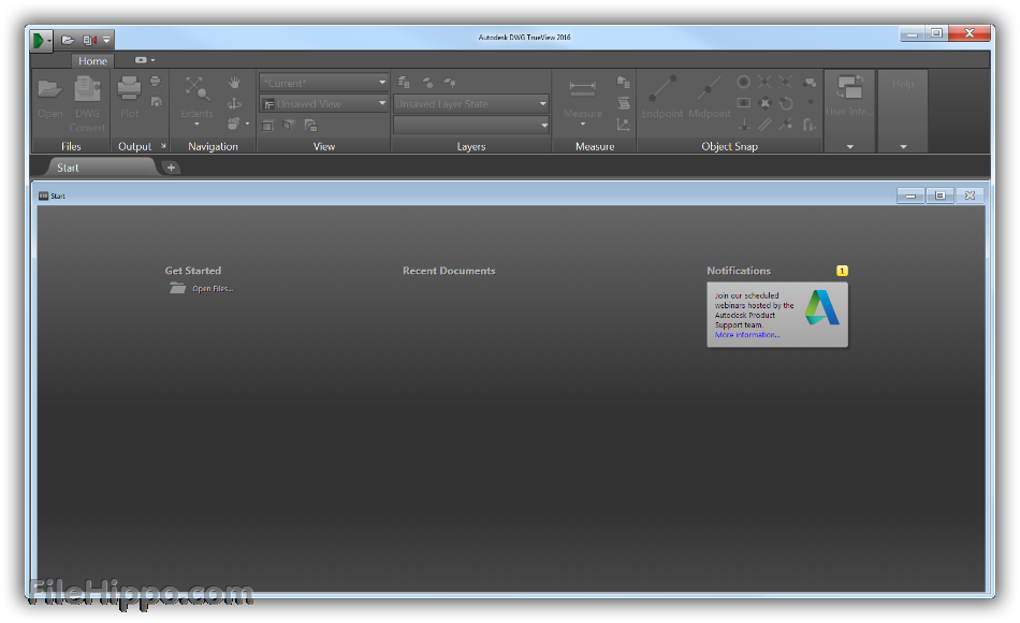
Task: Expand the User Interface panel arrow
Action: pyautogui.click(x=850, y=147)
